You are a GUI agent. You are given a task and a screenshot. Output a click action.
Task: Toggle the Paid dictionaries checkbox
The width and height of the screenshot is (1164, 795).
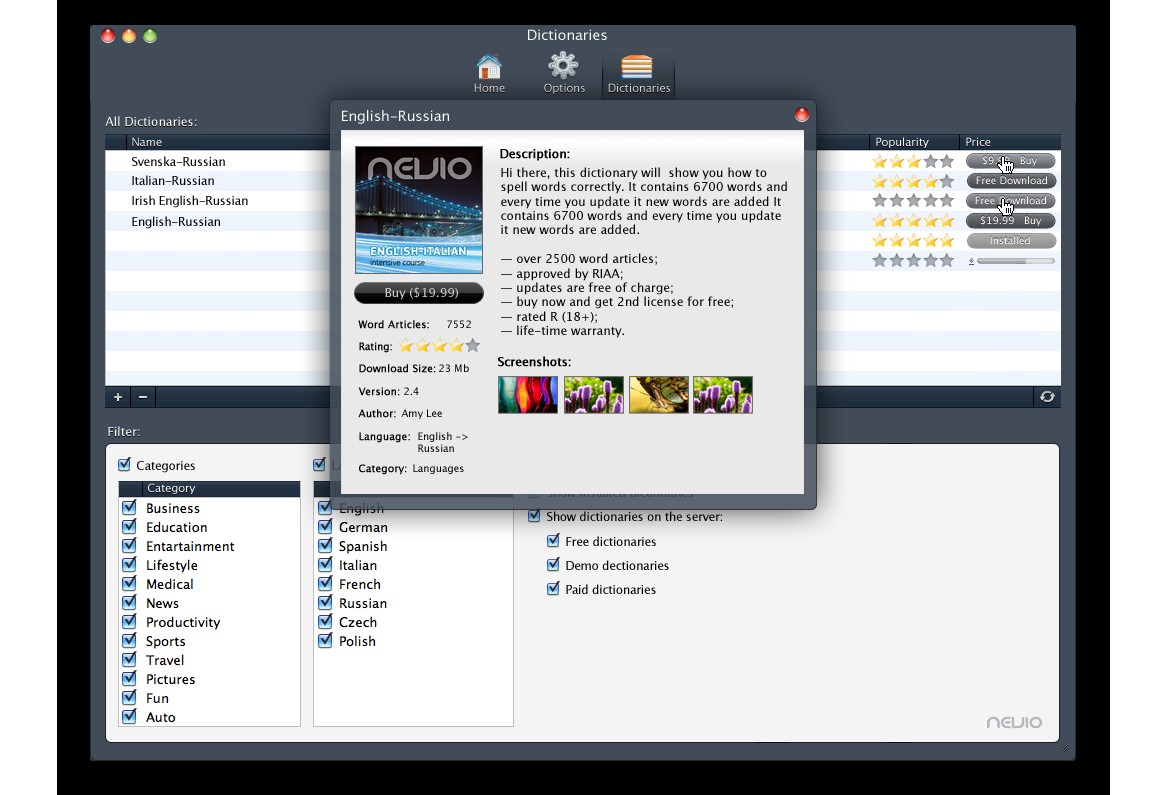553,589
